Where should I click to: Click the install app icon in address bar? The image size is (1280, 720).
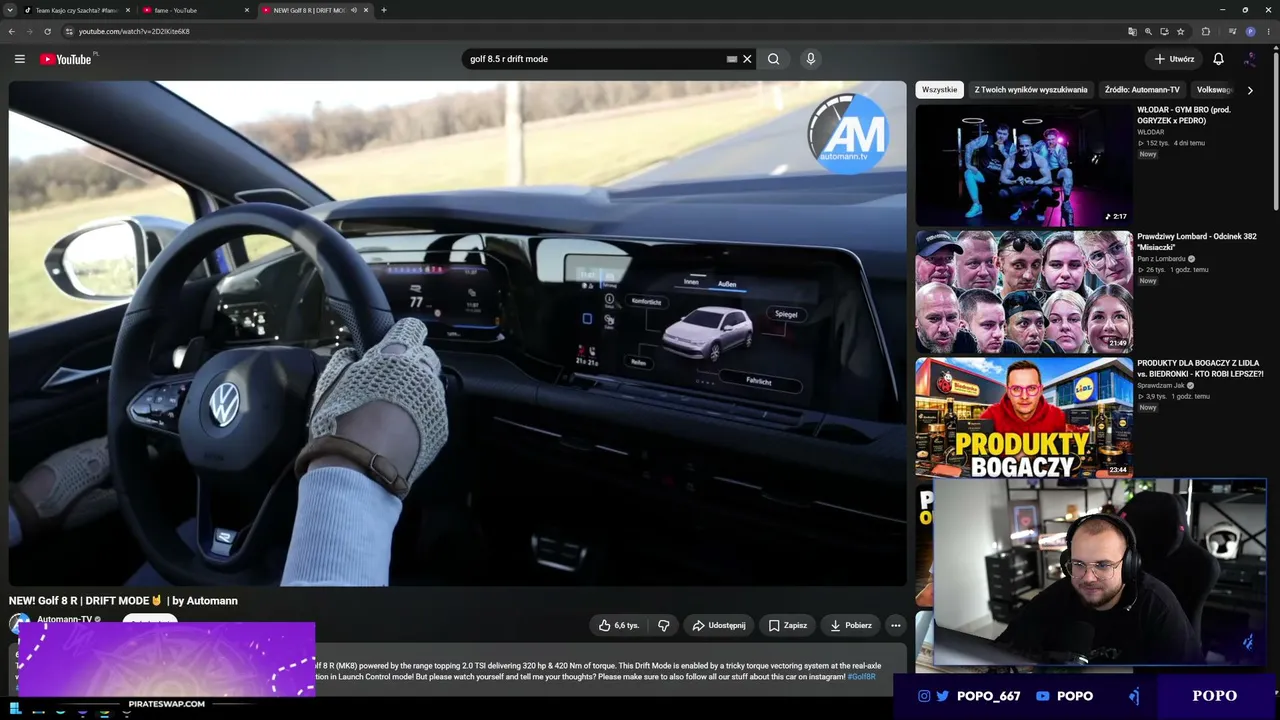point(1164,31)
